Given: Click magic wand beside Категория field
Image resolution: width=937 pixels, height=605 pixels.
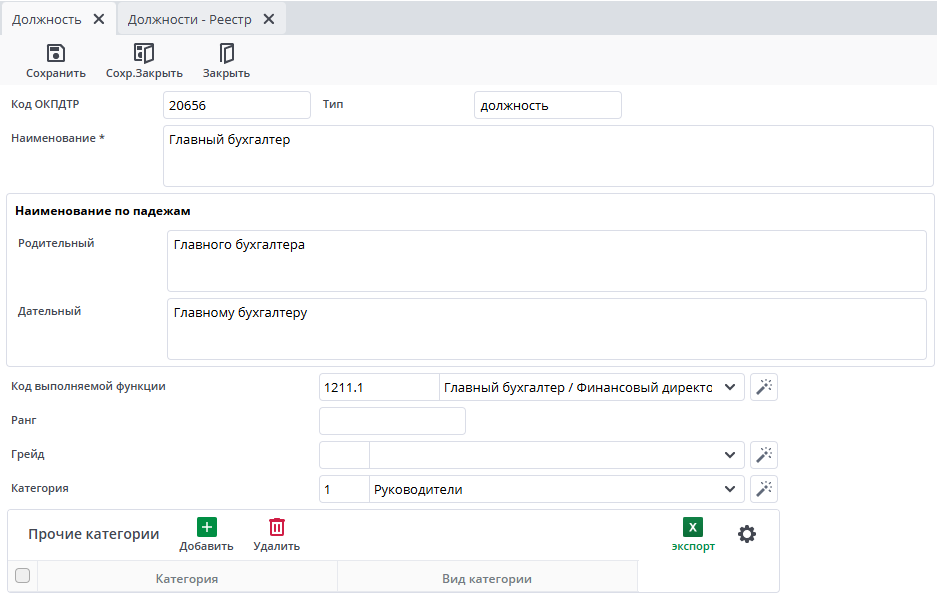Looking at the screenshot, I should (x=764, y=489).
